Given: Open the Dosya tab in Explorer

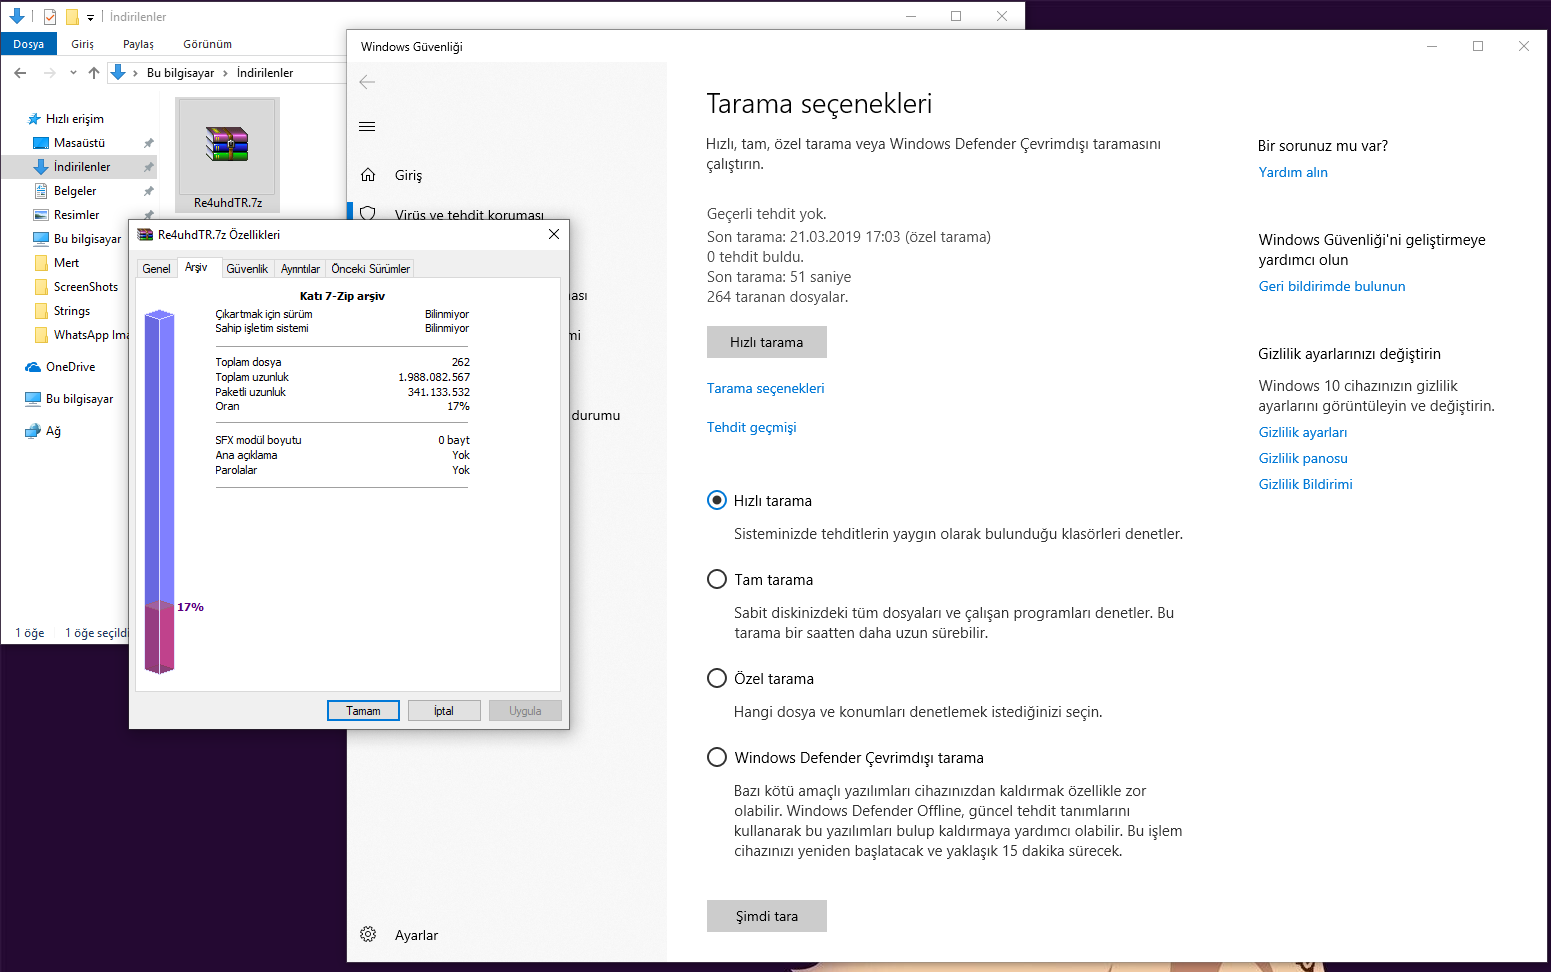Looking at the screenshot, I should click(x=28, y=44).
